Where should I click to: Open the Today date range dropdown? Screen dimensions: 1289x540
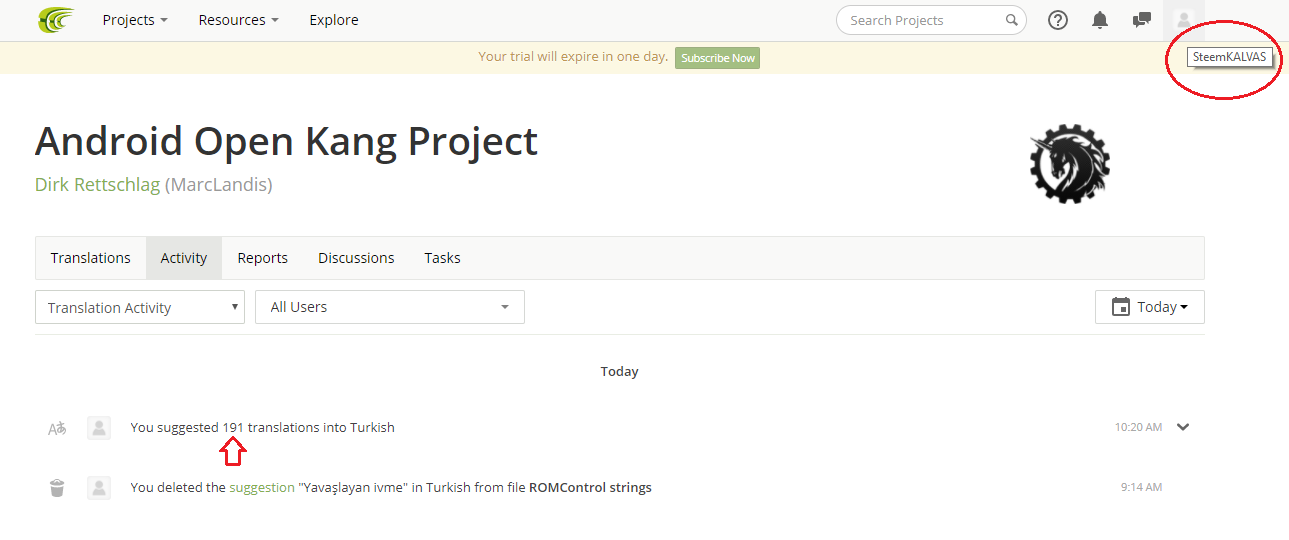1150,307
